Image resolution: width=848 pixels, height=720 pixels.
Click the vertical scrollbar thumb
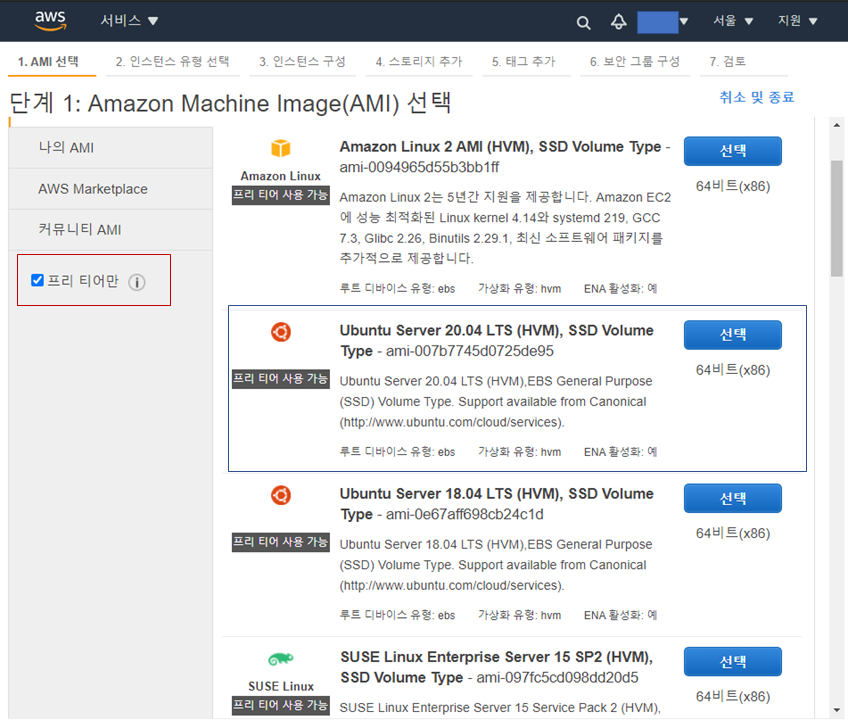(837, 219)
